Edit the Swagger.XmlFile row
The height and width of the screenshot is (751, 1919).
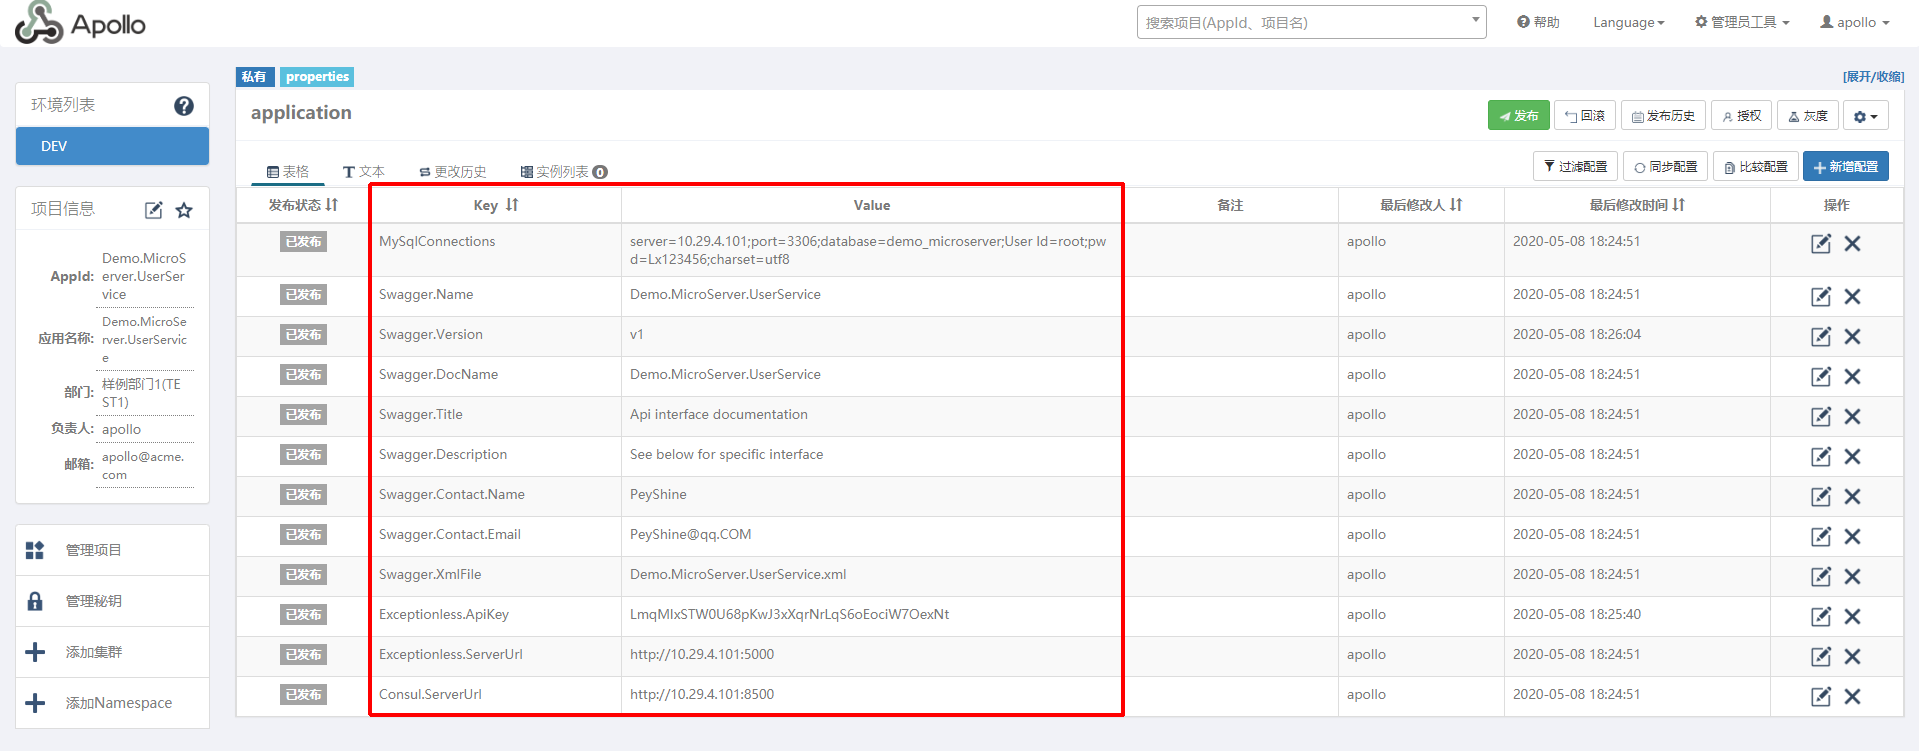[1821, 576]
